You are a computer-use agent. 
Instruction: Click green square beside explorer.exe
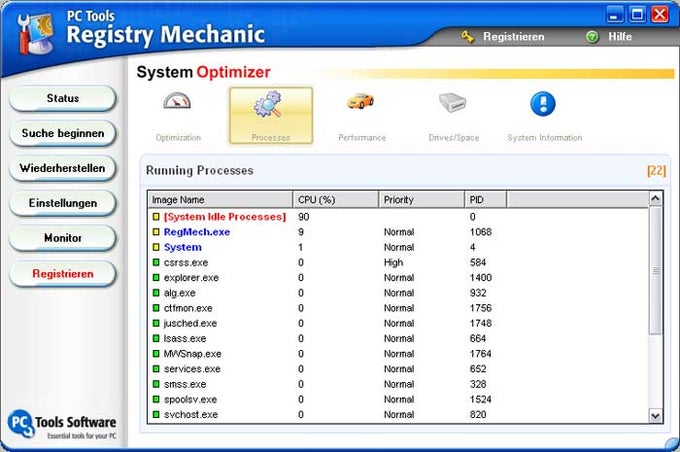point(156,278)
